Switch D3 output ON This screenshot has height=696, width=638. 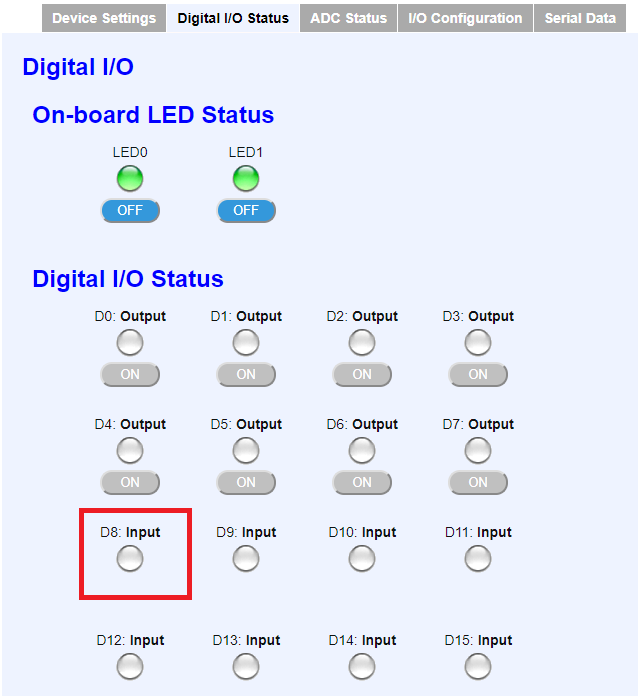(x=478, y=375)
